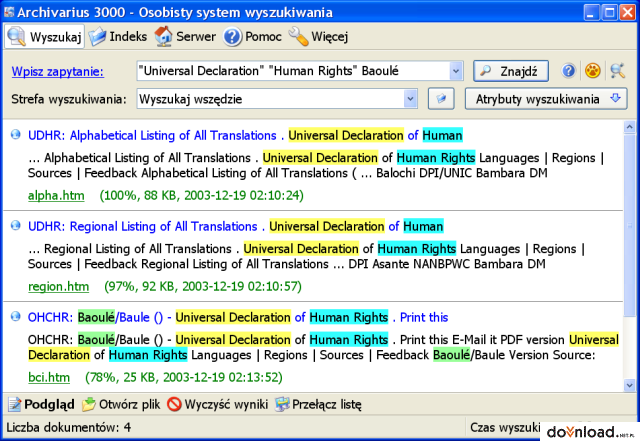Click the search zone folder icon button
Viewport: 640px width, 441px height.
point(441,99)
